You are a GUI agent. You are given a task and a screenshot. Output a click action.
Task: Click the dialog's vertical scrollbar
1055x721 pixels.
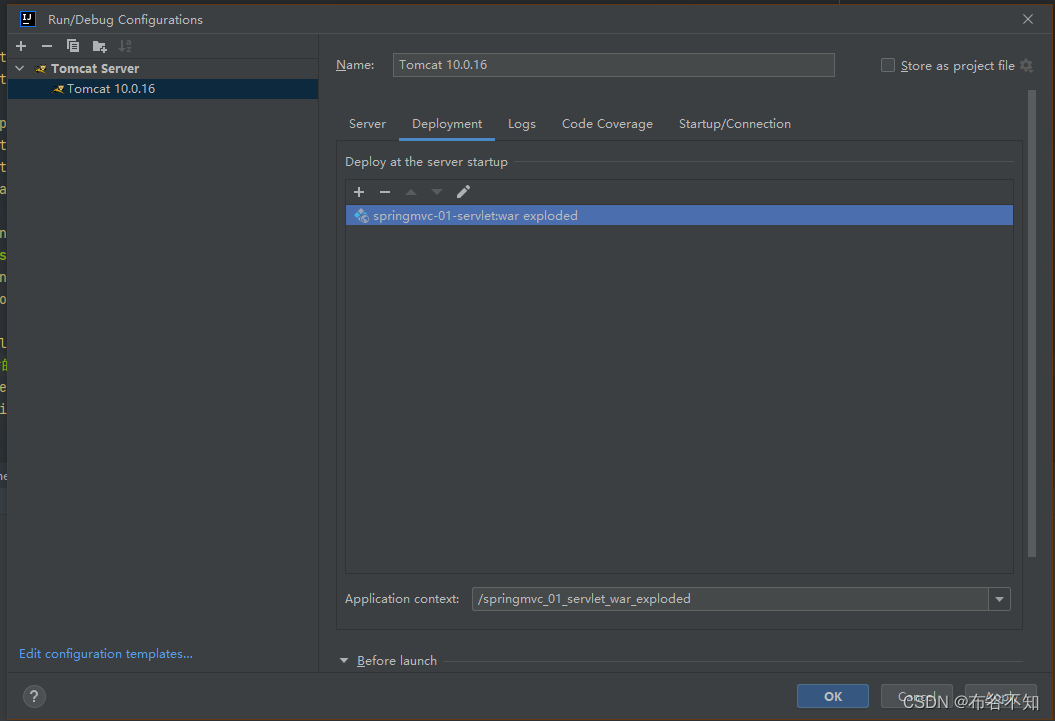[x=1031, y=323]
